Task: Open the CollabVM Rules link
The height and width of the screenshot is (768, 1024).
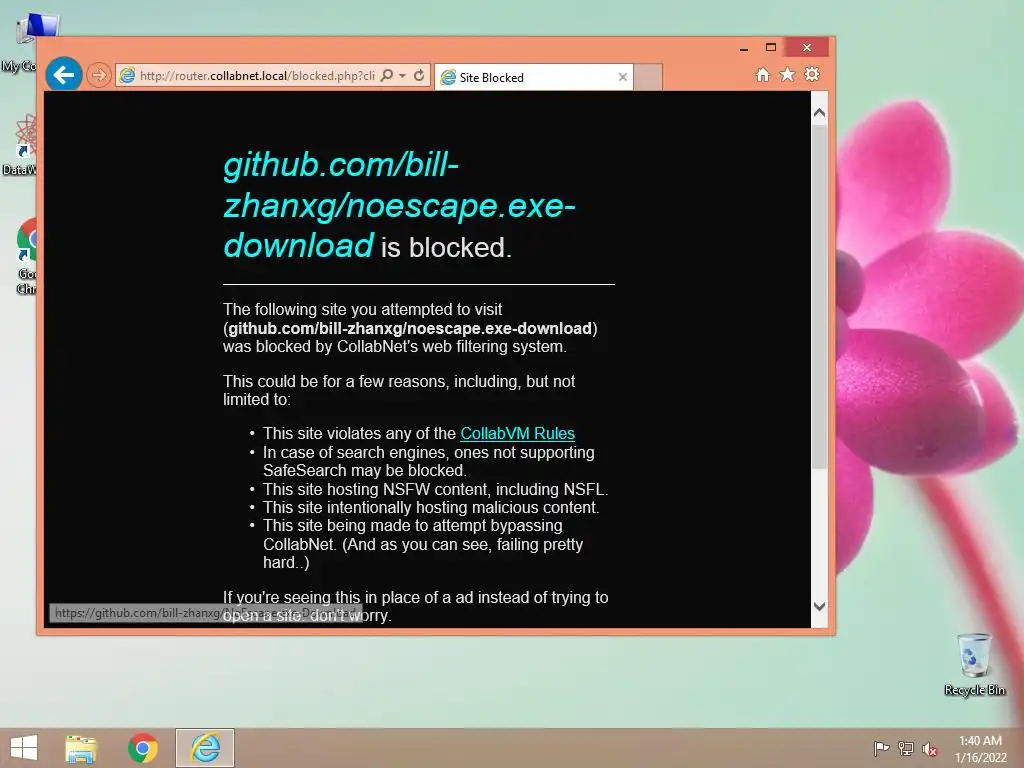Action: pyautogui.click(x=517, y=434)
